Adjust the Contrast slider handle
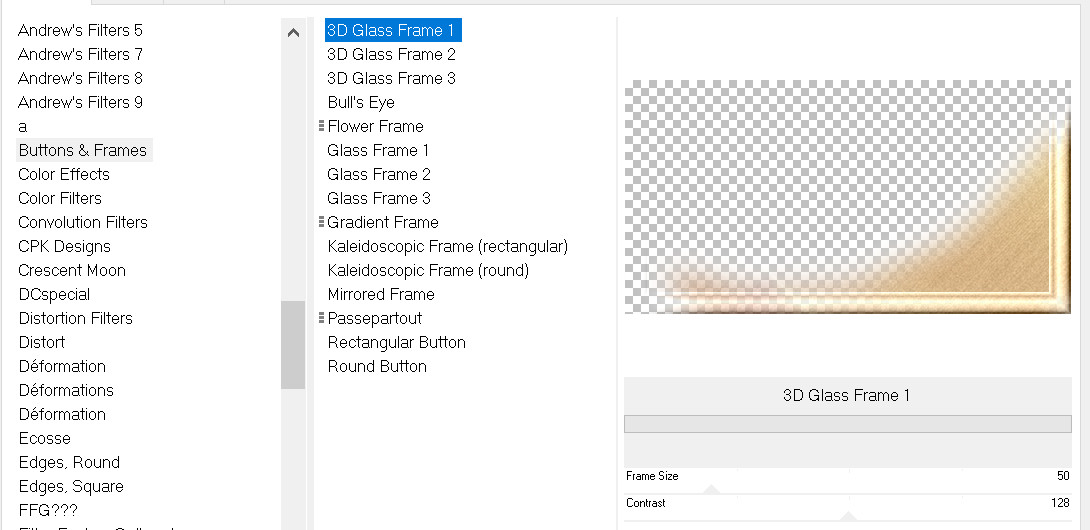The image size is (1090, 530). click(850, 516)
